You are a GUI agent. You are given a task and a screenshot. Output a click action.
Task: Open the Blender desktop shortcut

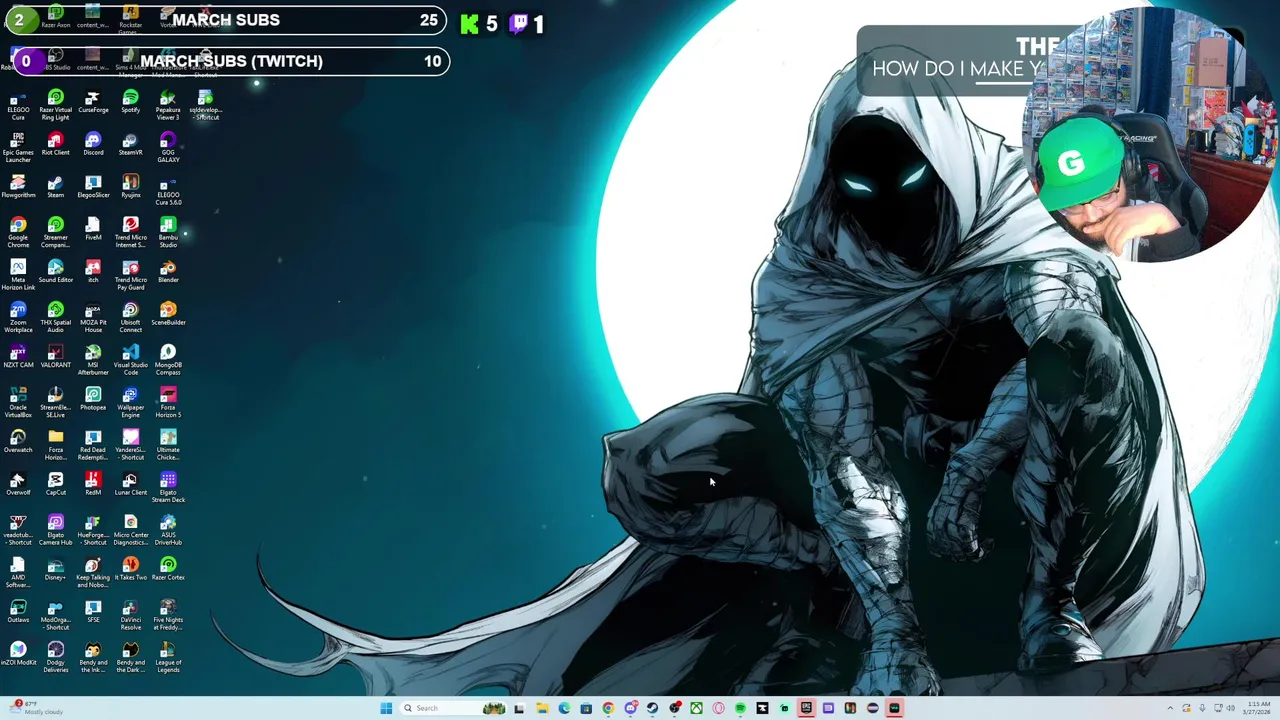(168, 271)
